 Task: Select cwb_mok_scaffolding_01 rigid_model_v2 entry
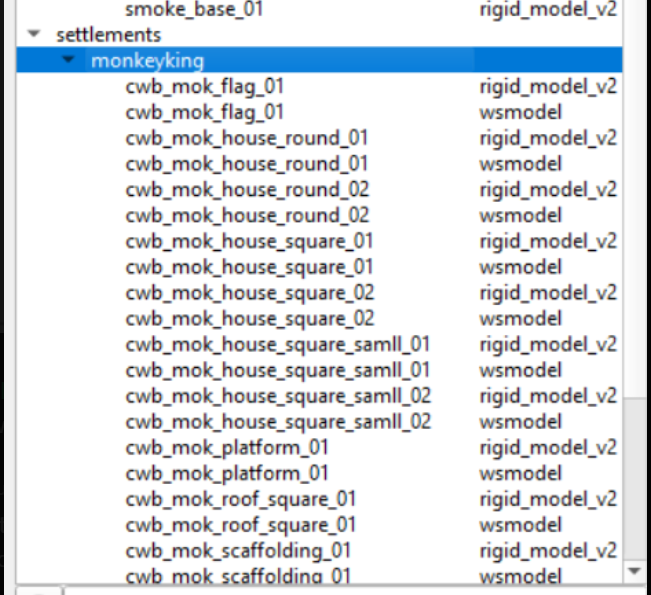(319, 550)
